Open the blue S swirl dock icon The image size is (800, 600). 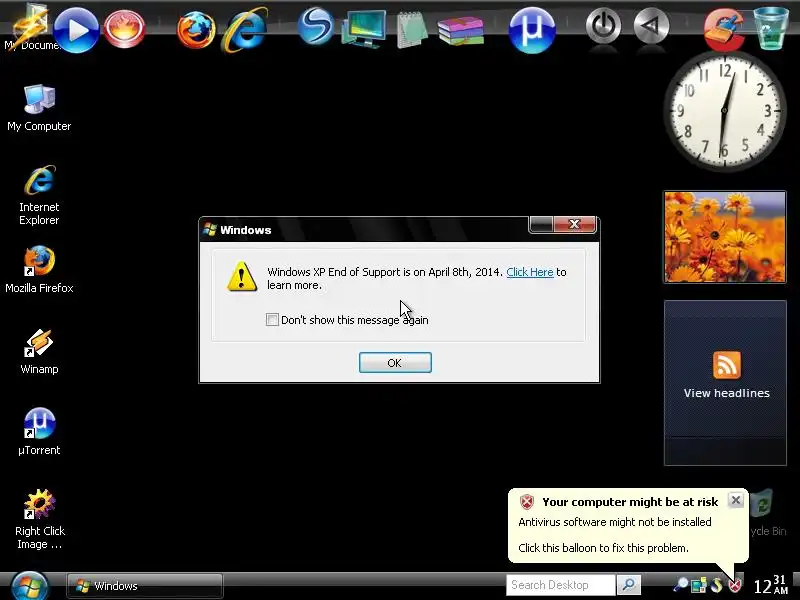click(x=315, y=26)
